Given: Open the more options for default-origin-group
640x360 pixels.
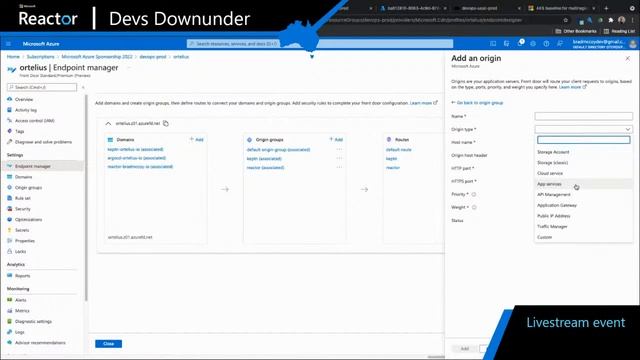Looking at the screenshot, I should (x=339, y=150).
